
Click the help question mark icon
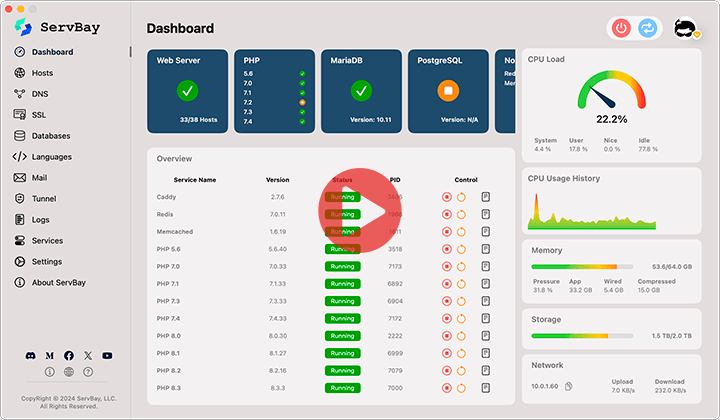88,372
